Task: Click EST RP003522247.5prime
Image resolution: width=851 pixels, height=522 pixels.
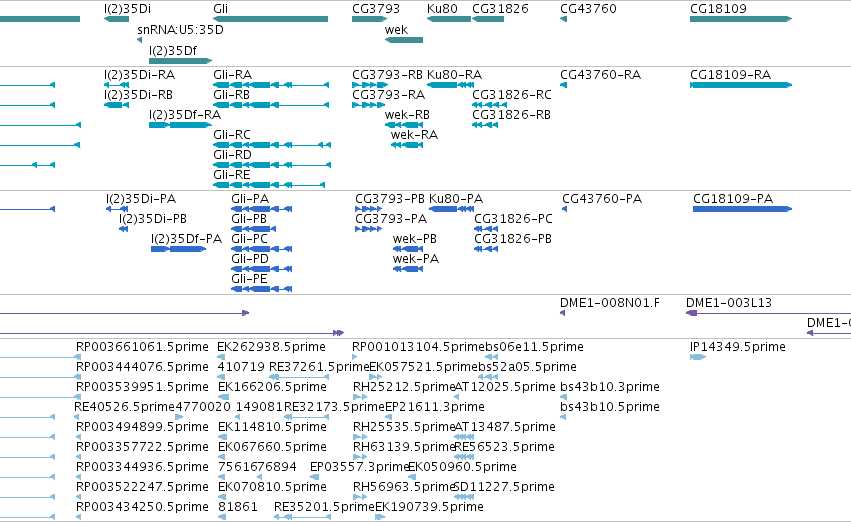Action: [142, 487]
